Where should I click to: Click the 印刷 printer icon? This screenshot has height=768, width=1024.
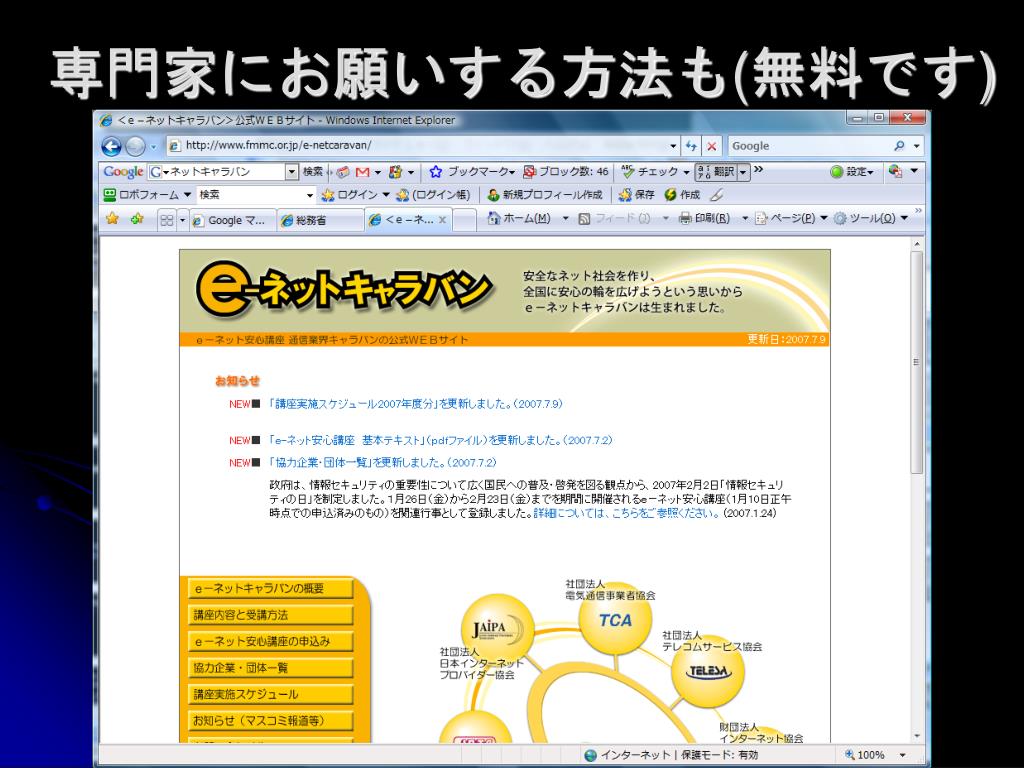pyautogui.click(x=685, y=218)
